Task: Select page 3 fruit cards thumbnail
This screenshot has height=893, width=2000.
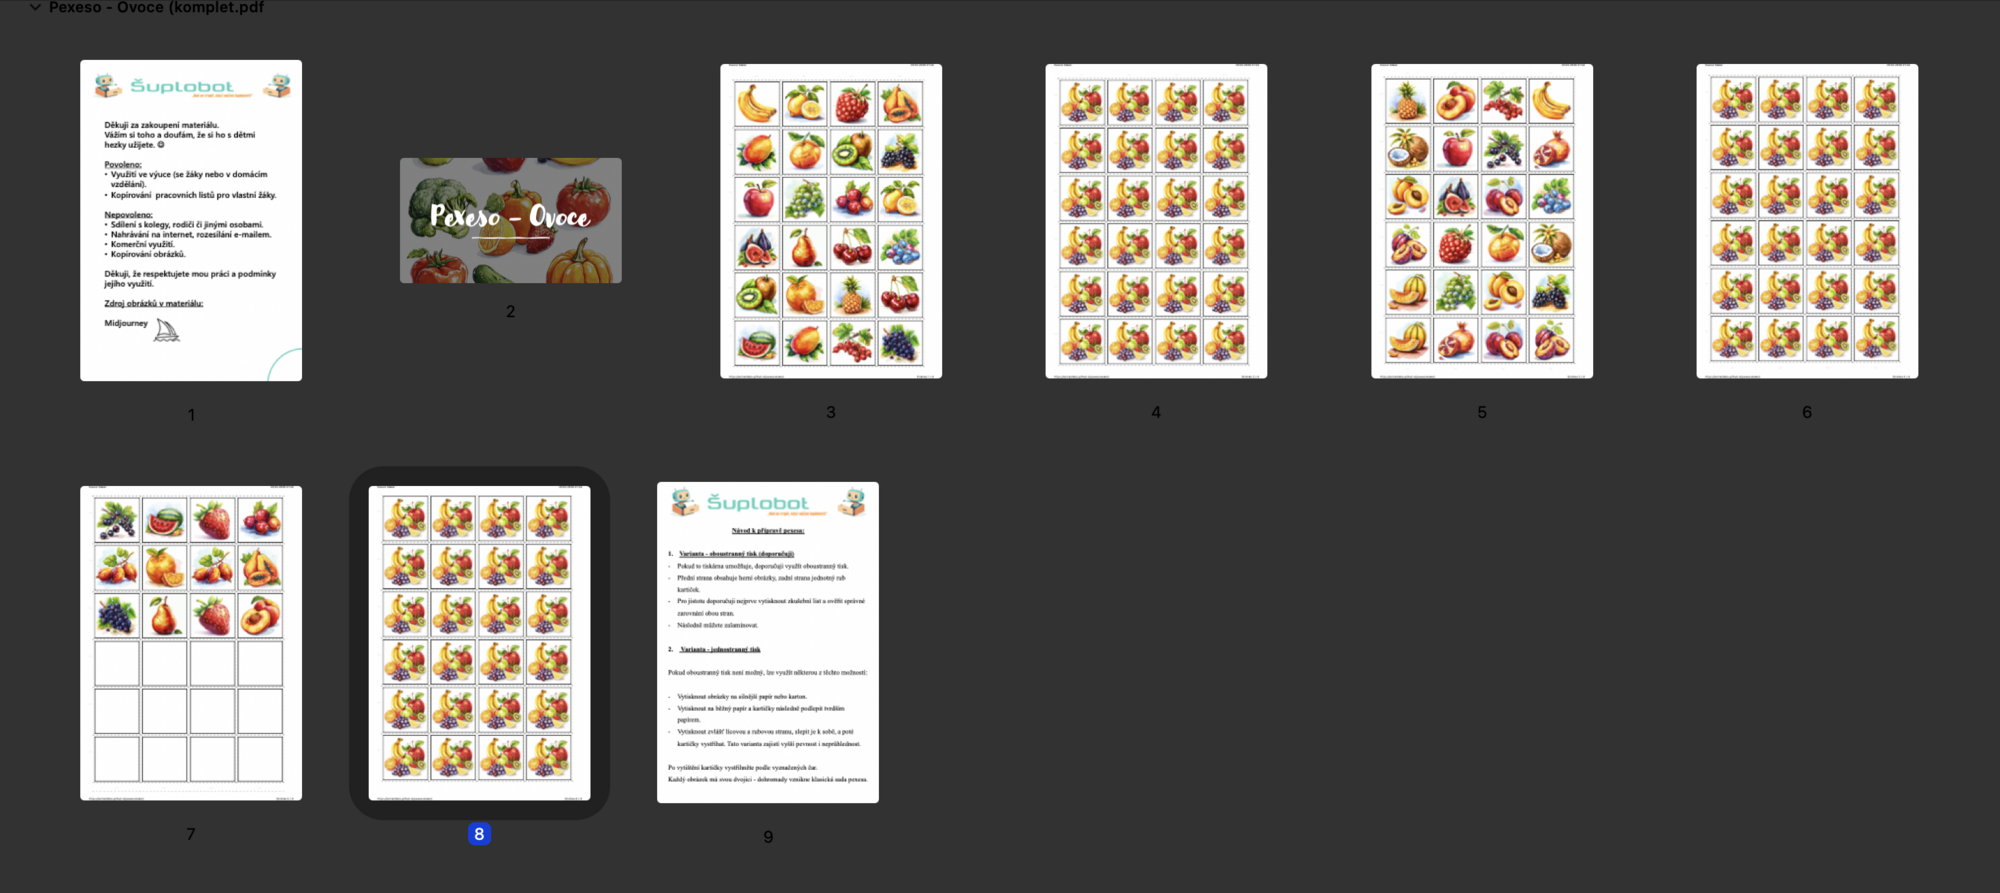Action: [830, 221]
